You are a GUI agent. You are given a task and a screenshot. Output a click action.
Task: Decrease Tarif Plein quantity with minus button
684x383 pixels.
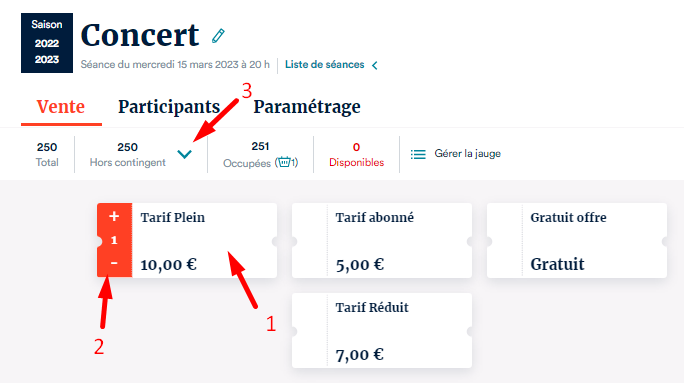[x=114, y=263]
